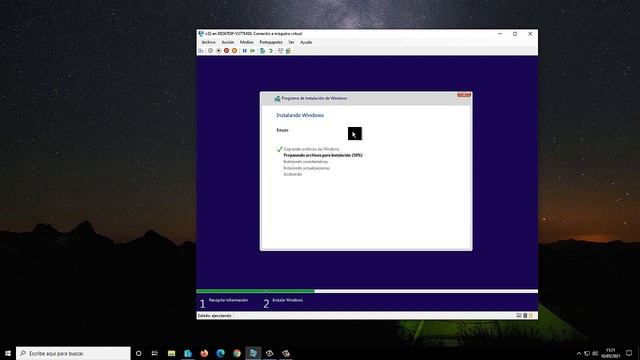Open File Explorer from the taskbar
640x360 pixels.
pos(171,353)
